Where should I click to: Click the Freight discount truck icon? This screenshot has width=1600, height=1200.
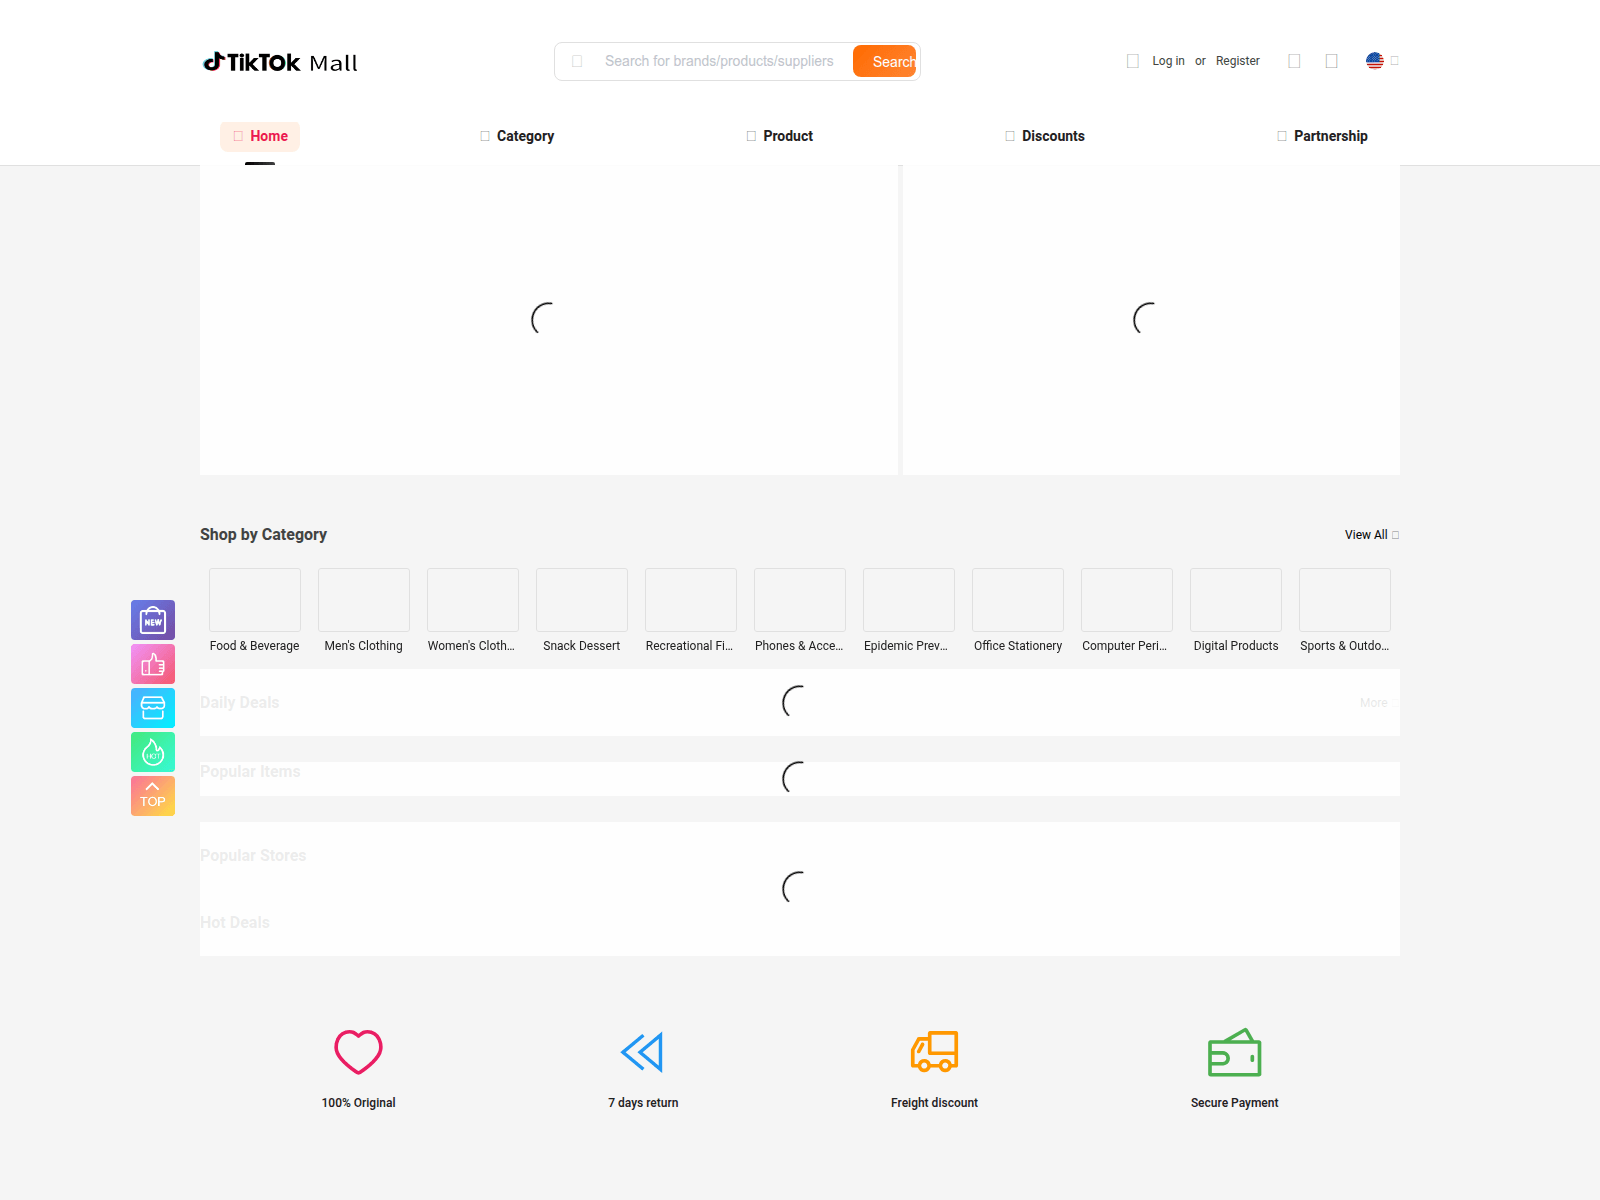point(934,1052)
